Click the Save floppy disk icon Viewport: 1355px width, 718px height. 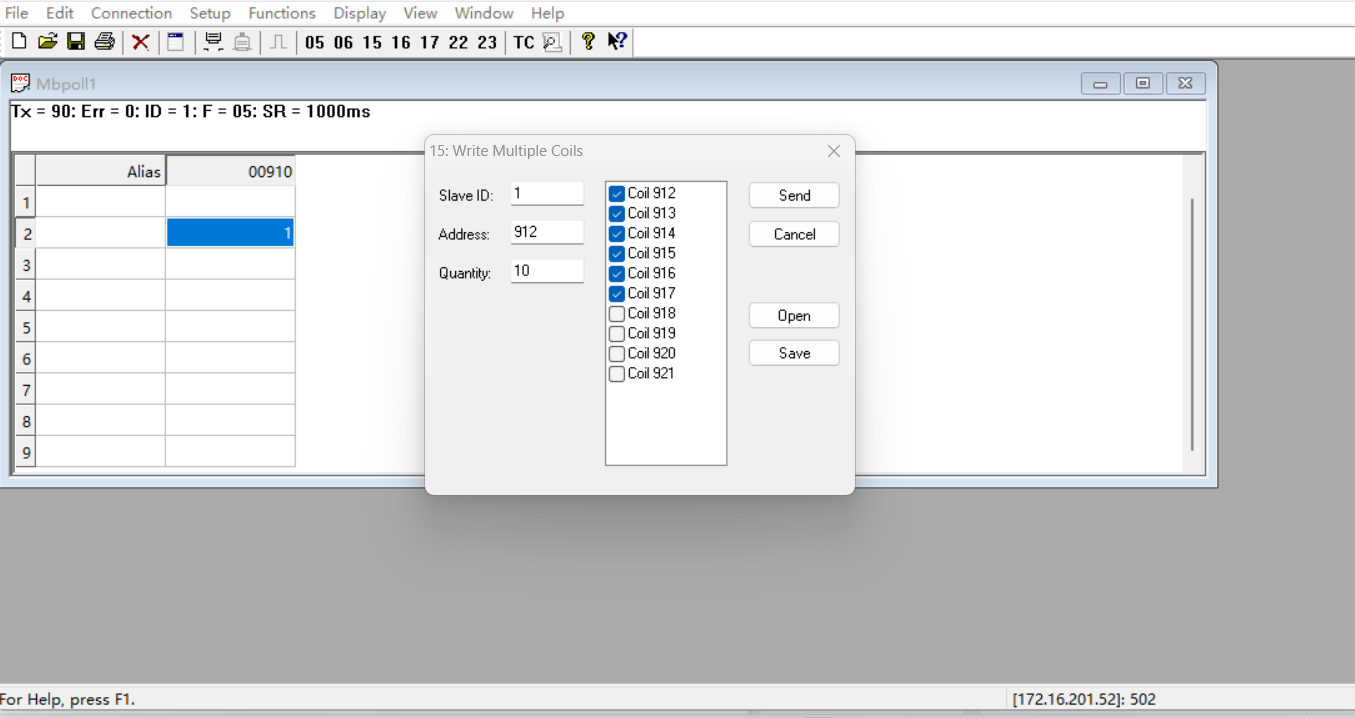[x=76, y=41]
